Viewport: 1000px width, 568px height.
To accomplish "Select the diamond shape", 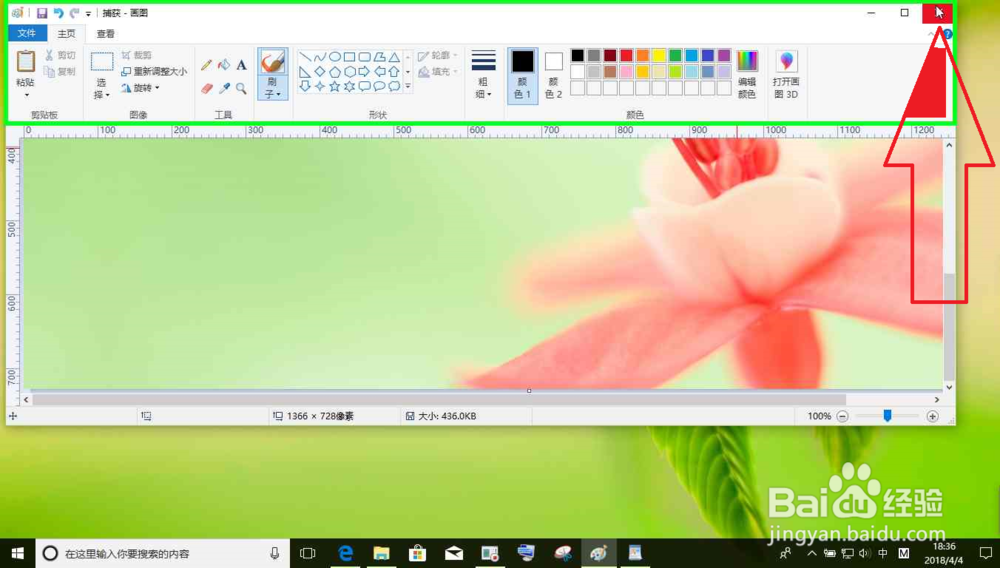I will [320, 71].
